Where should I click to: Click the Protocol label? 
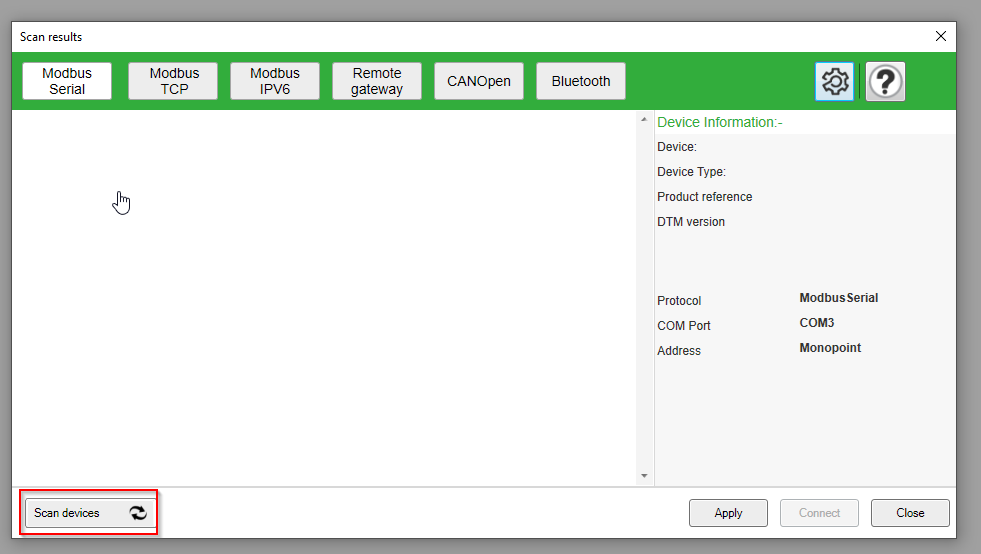[679, 300]
